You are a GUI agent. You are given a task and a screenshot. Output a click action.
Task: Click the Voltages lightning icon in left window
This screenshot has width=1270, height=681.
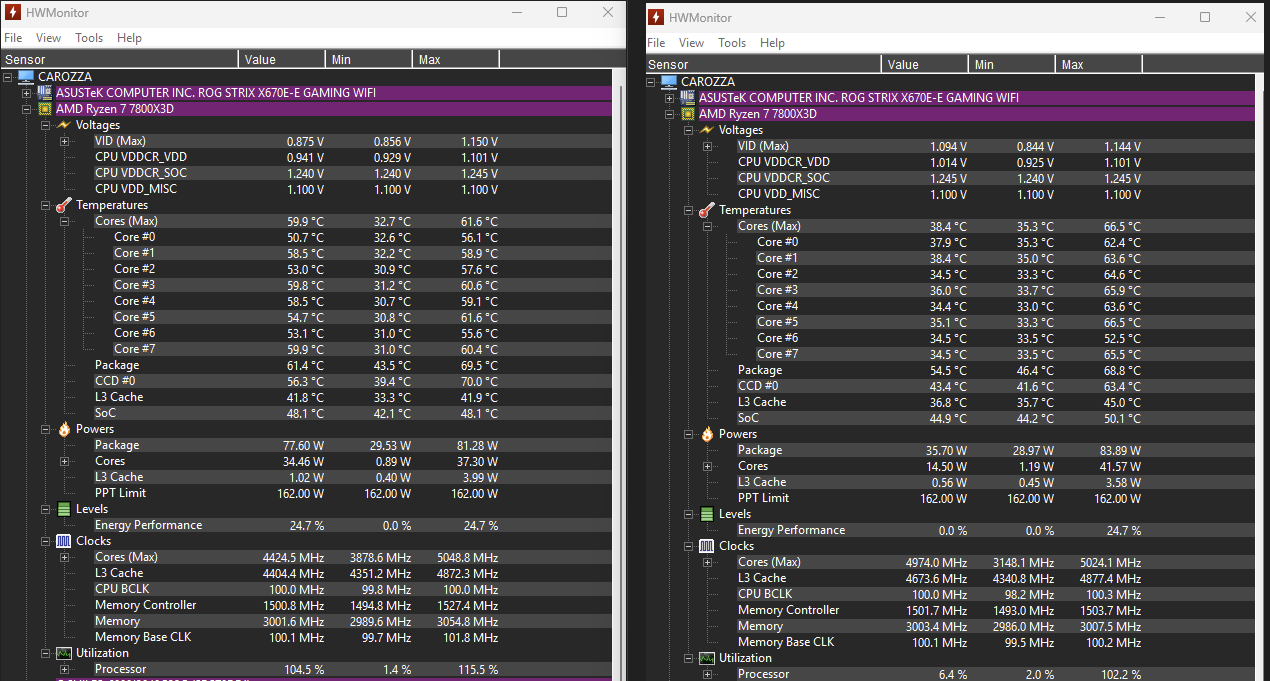64,125
